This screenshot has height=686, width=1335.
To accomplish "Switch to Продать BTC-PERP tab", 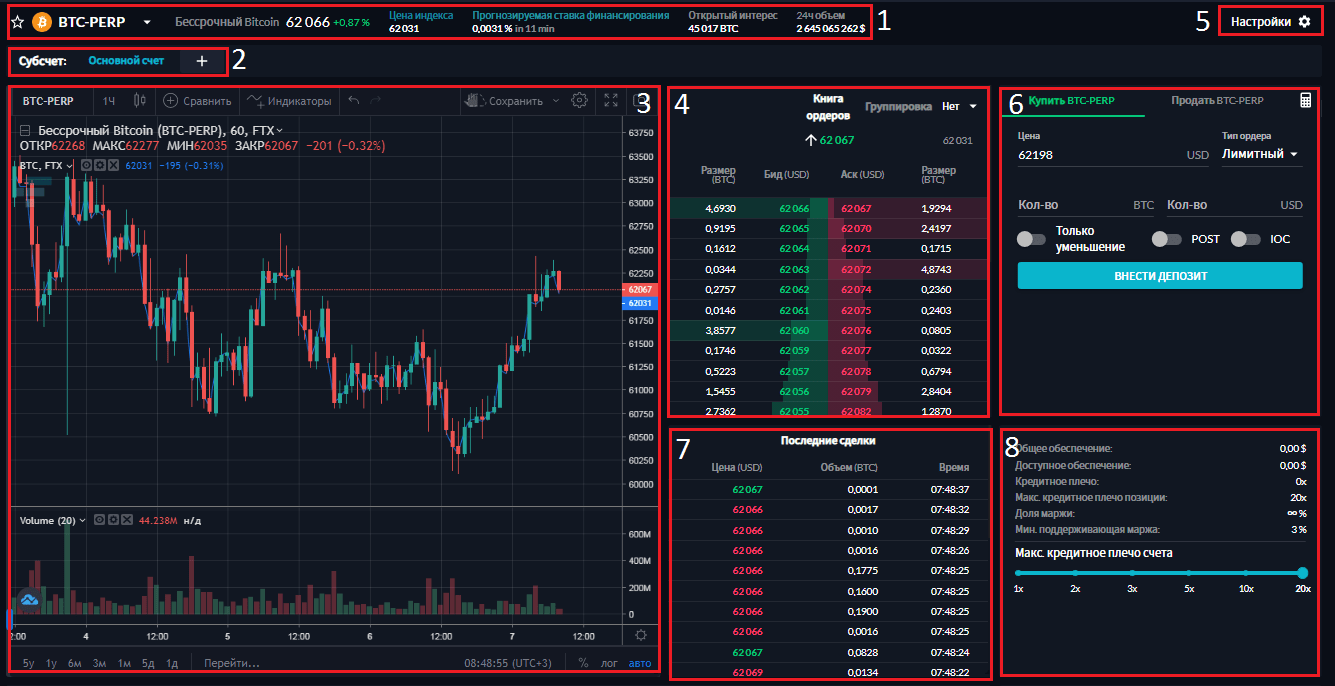I will [1217, 100].
